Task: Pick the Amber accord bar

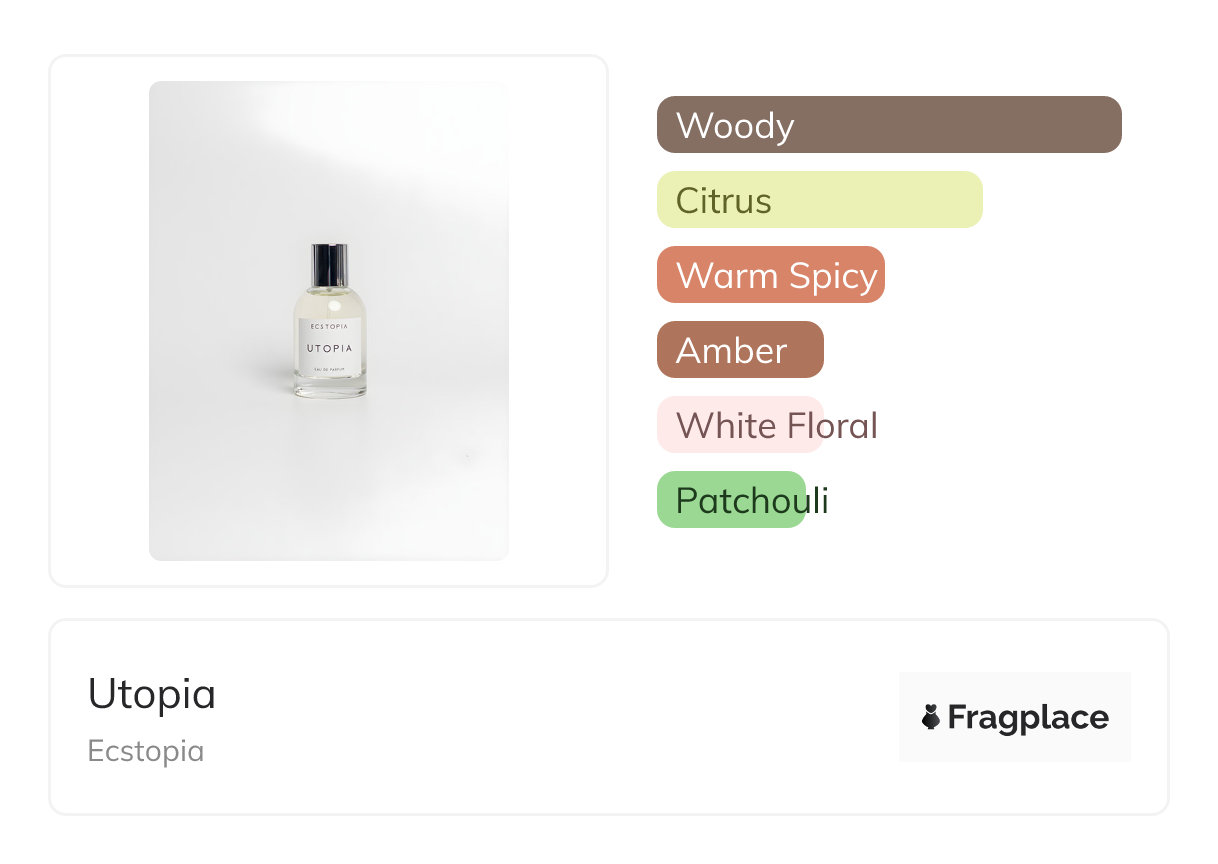Action: 740,350
